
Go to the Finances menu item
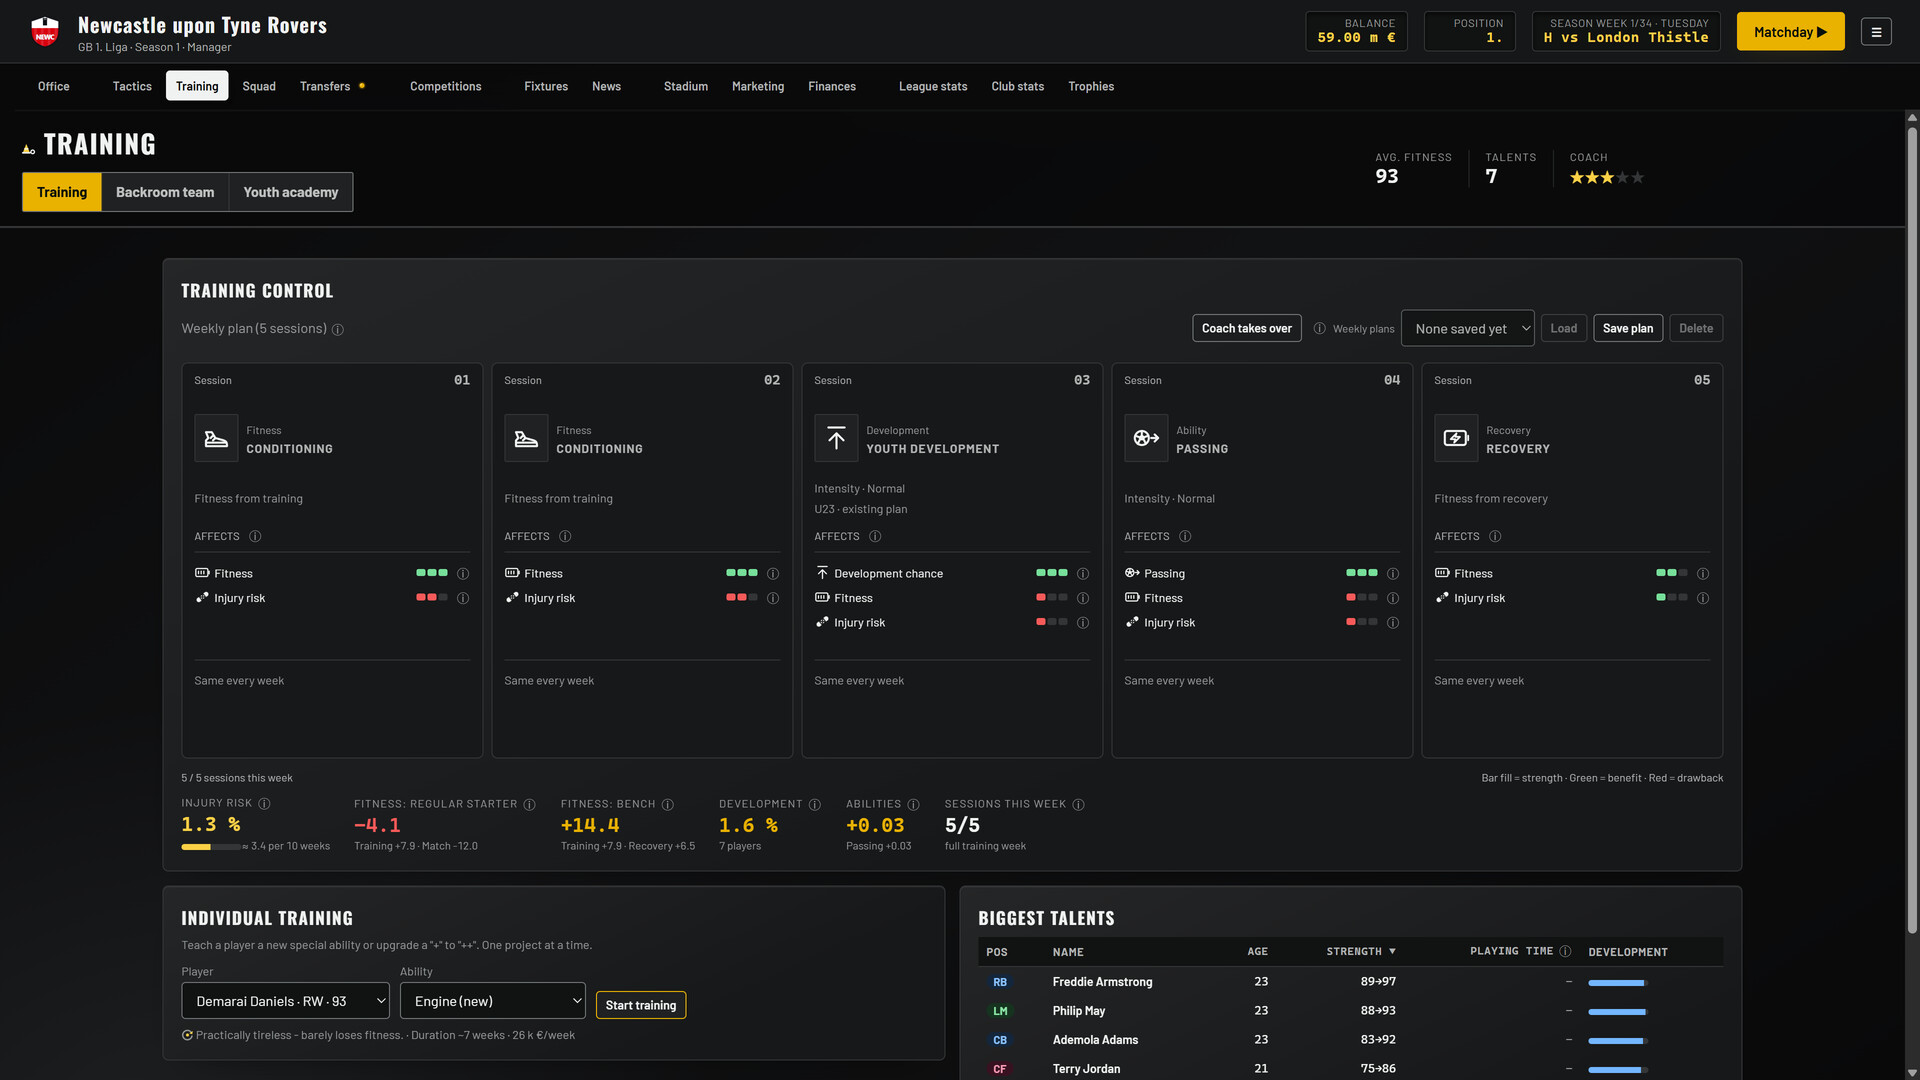click(832, 86)
